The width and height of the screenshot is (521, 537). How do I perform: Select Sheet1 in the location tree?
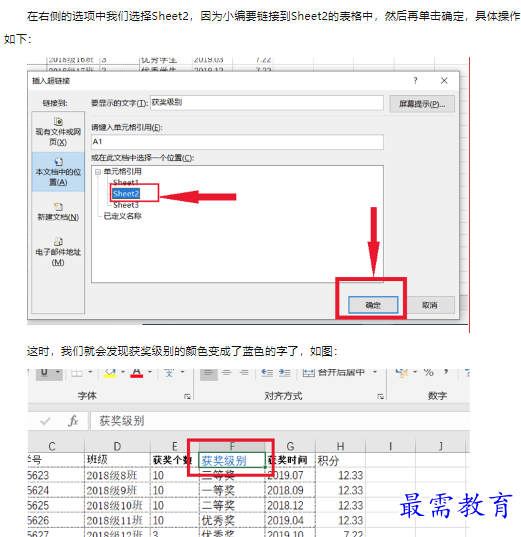(x=126, y=182)
